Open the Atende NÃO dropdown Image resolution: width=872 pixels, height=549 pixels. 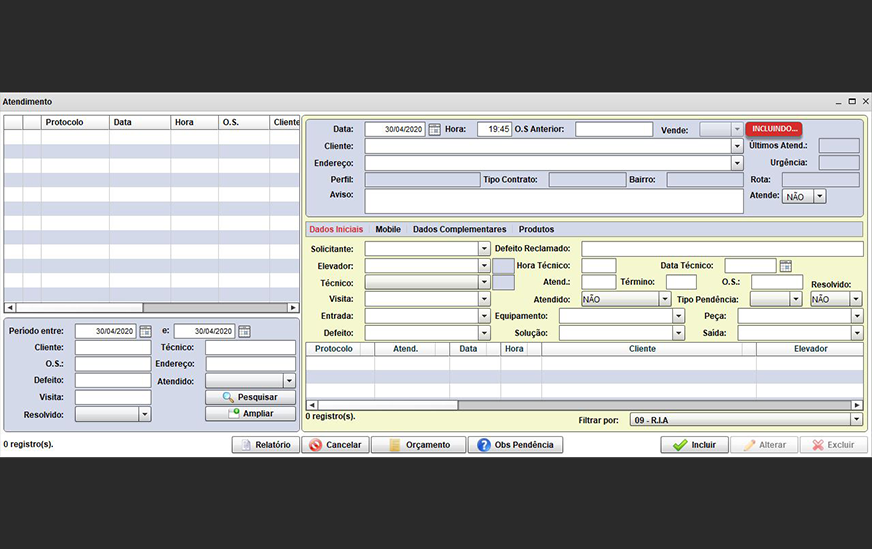(x=820, y=196)
